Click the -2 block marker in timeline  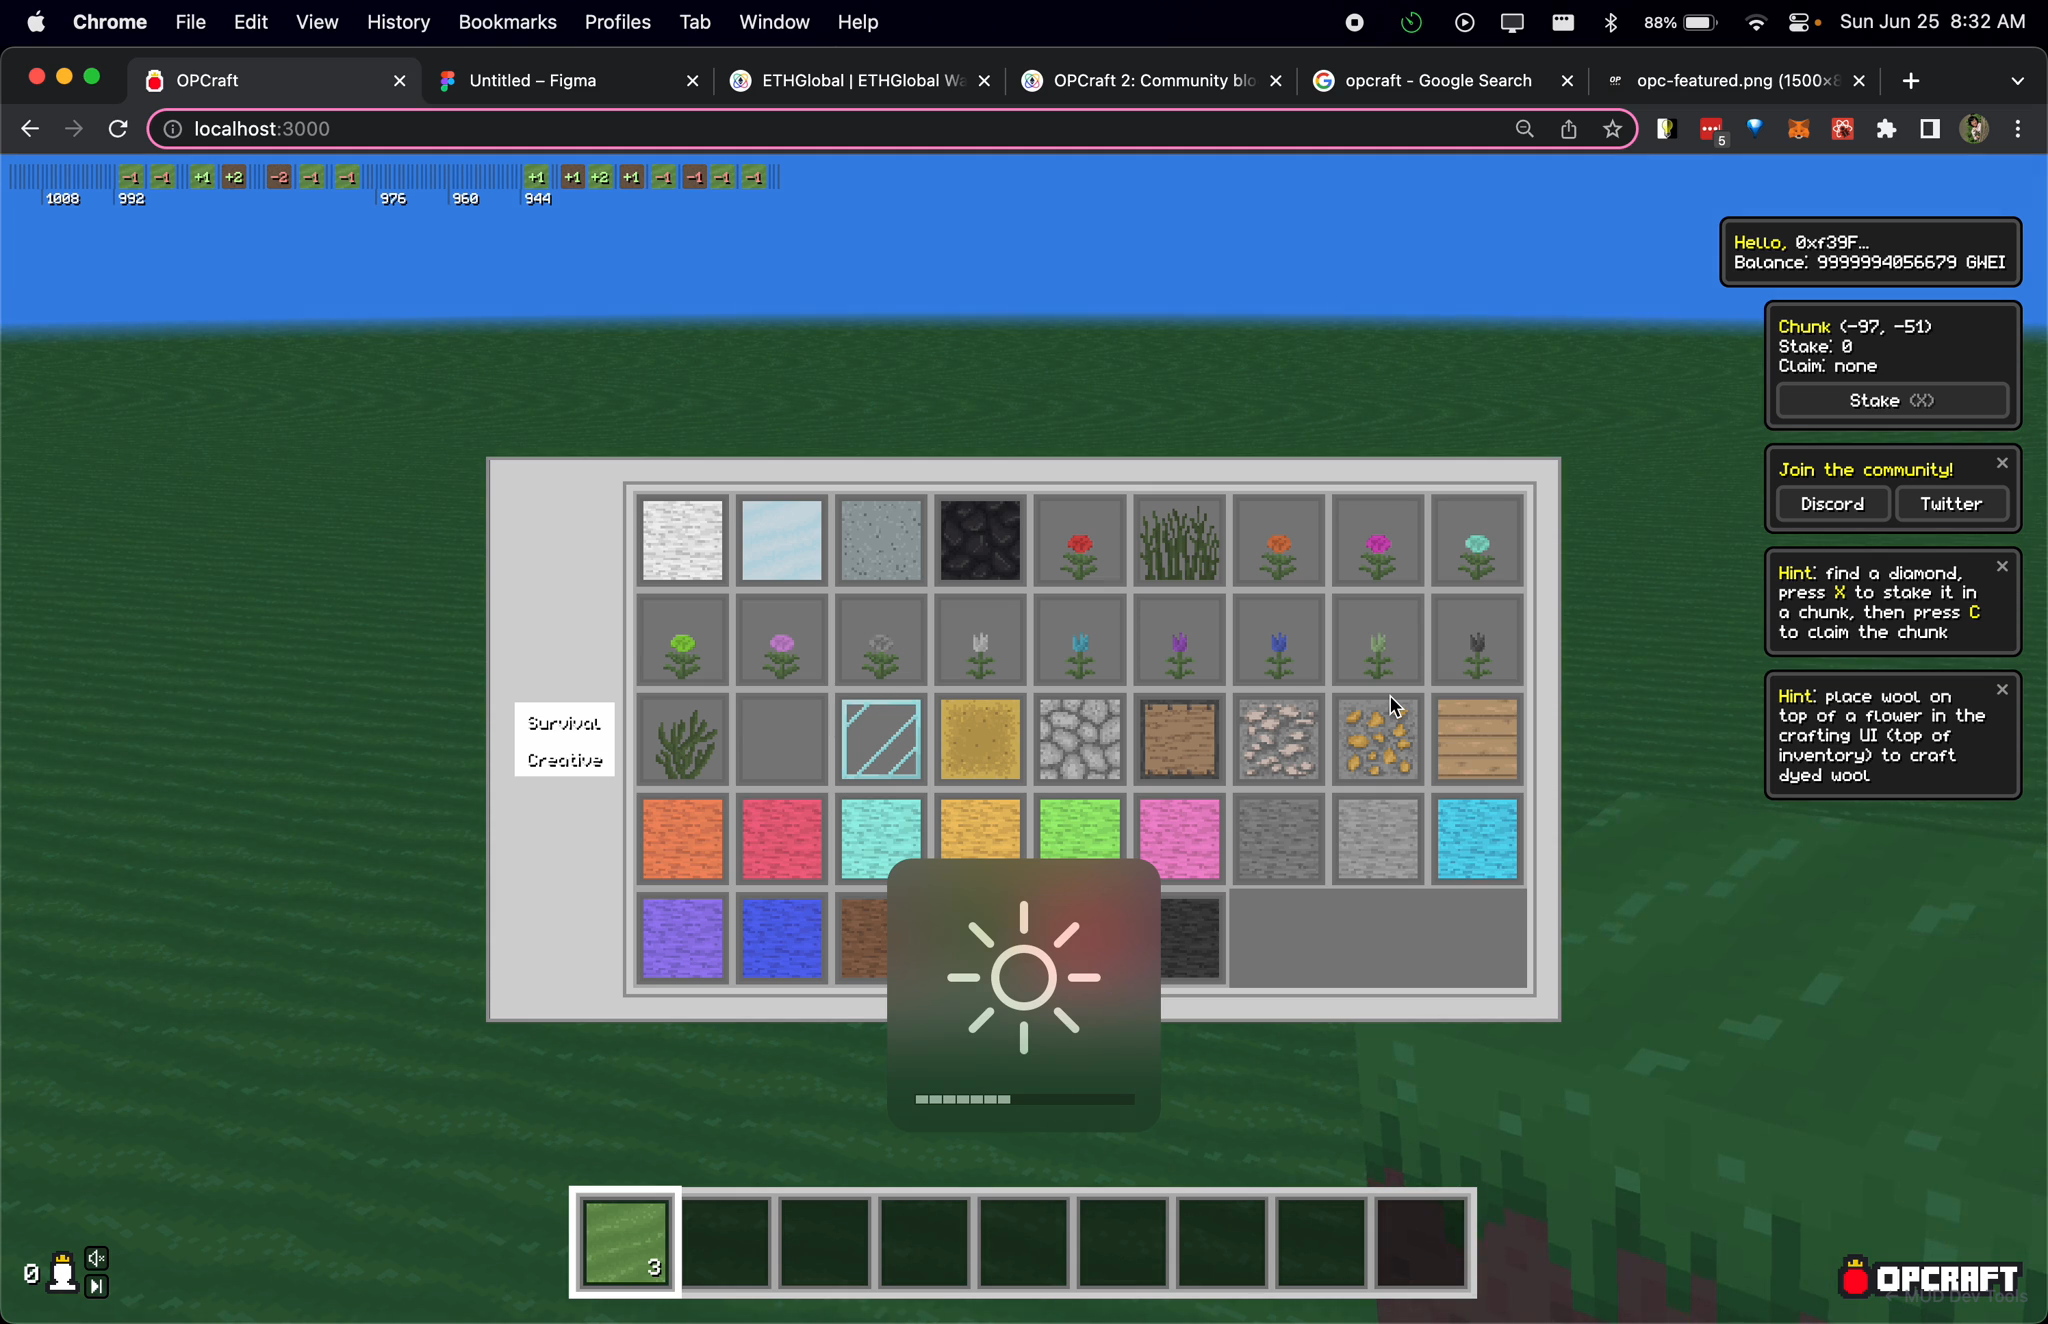(279, 177)
